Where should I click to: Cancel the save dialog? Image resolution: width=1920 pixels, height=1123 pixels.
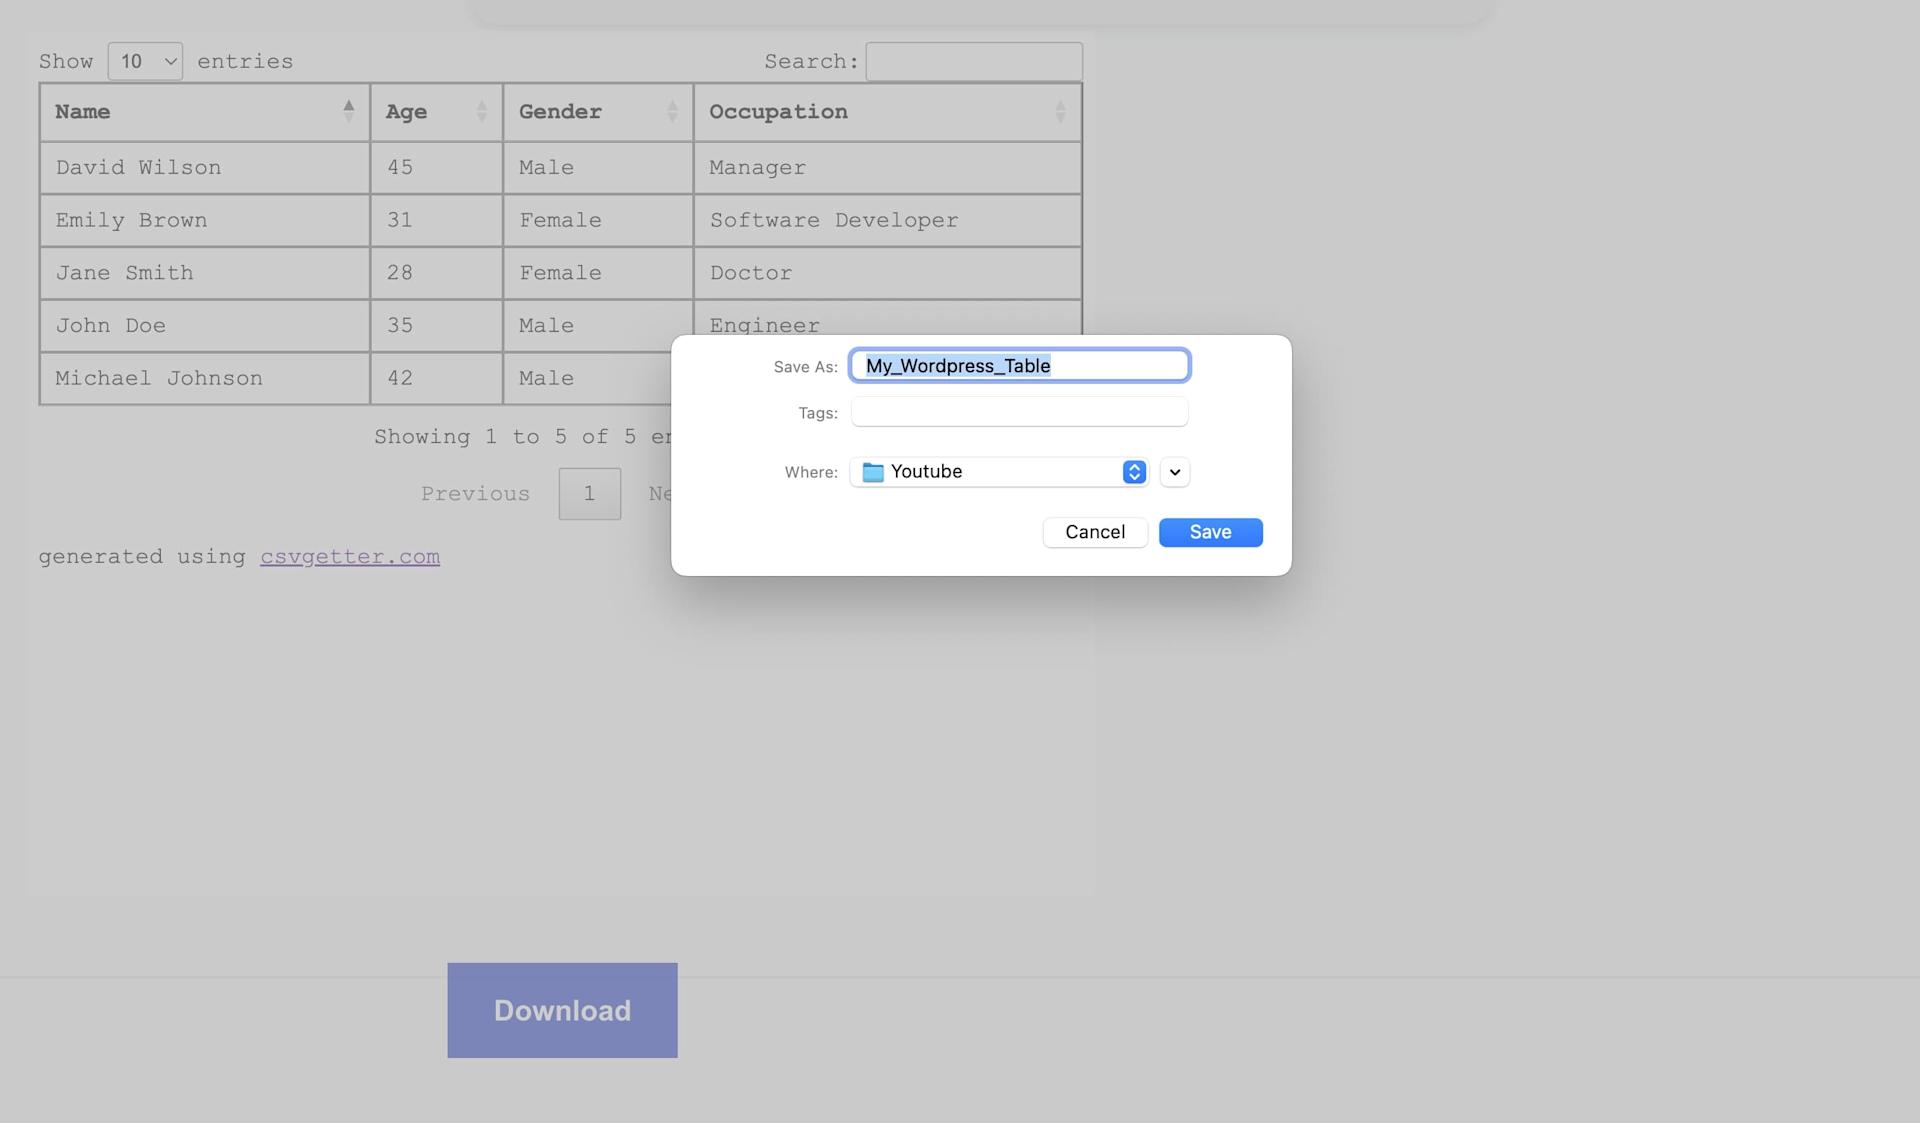[1094, 532]
